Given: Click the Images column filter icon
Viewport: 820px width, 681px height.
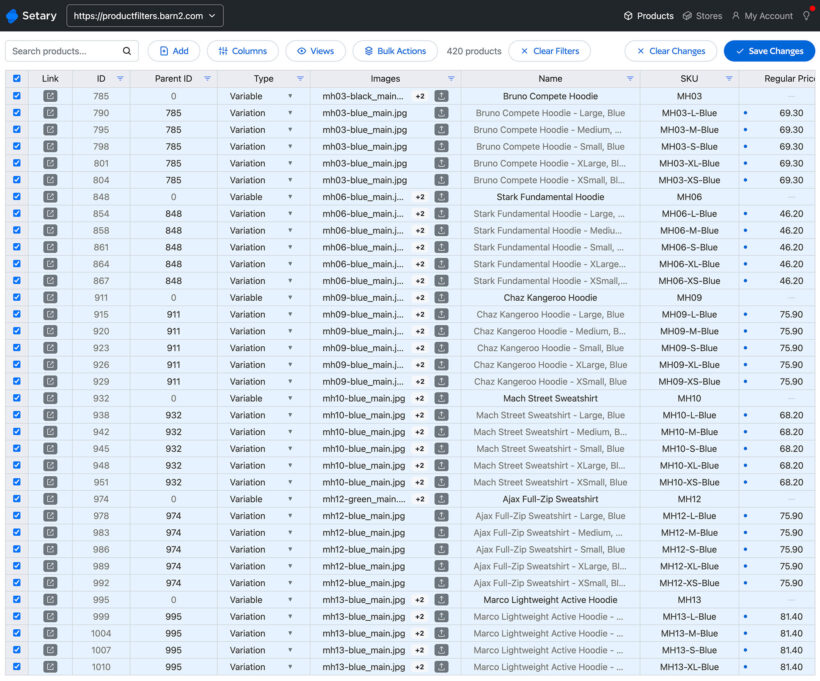Looking at the screenshot, I should 450,78.
